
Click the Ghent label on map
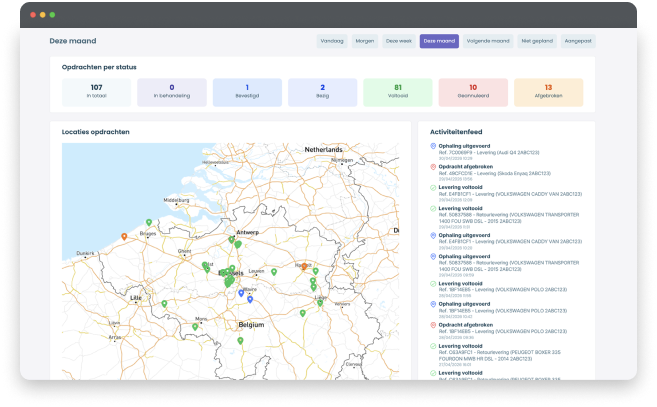(185, 251)
